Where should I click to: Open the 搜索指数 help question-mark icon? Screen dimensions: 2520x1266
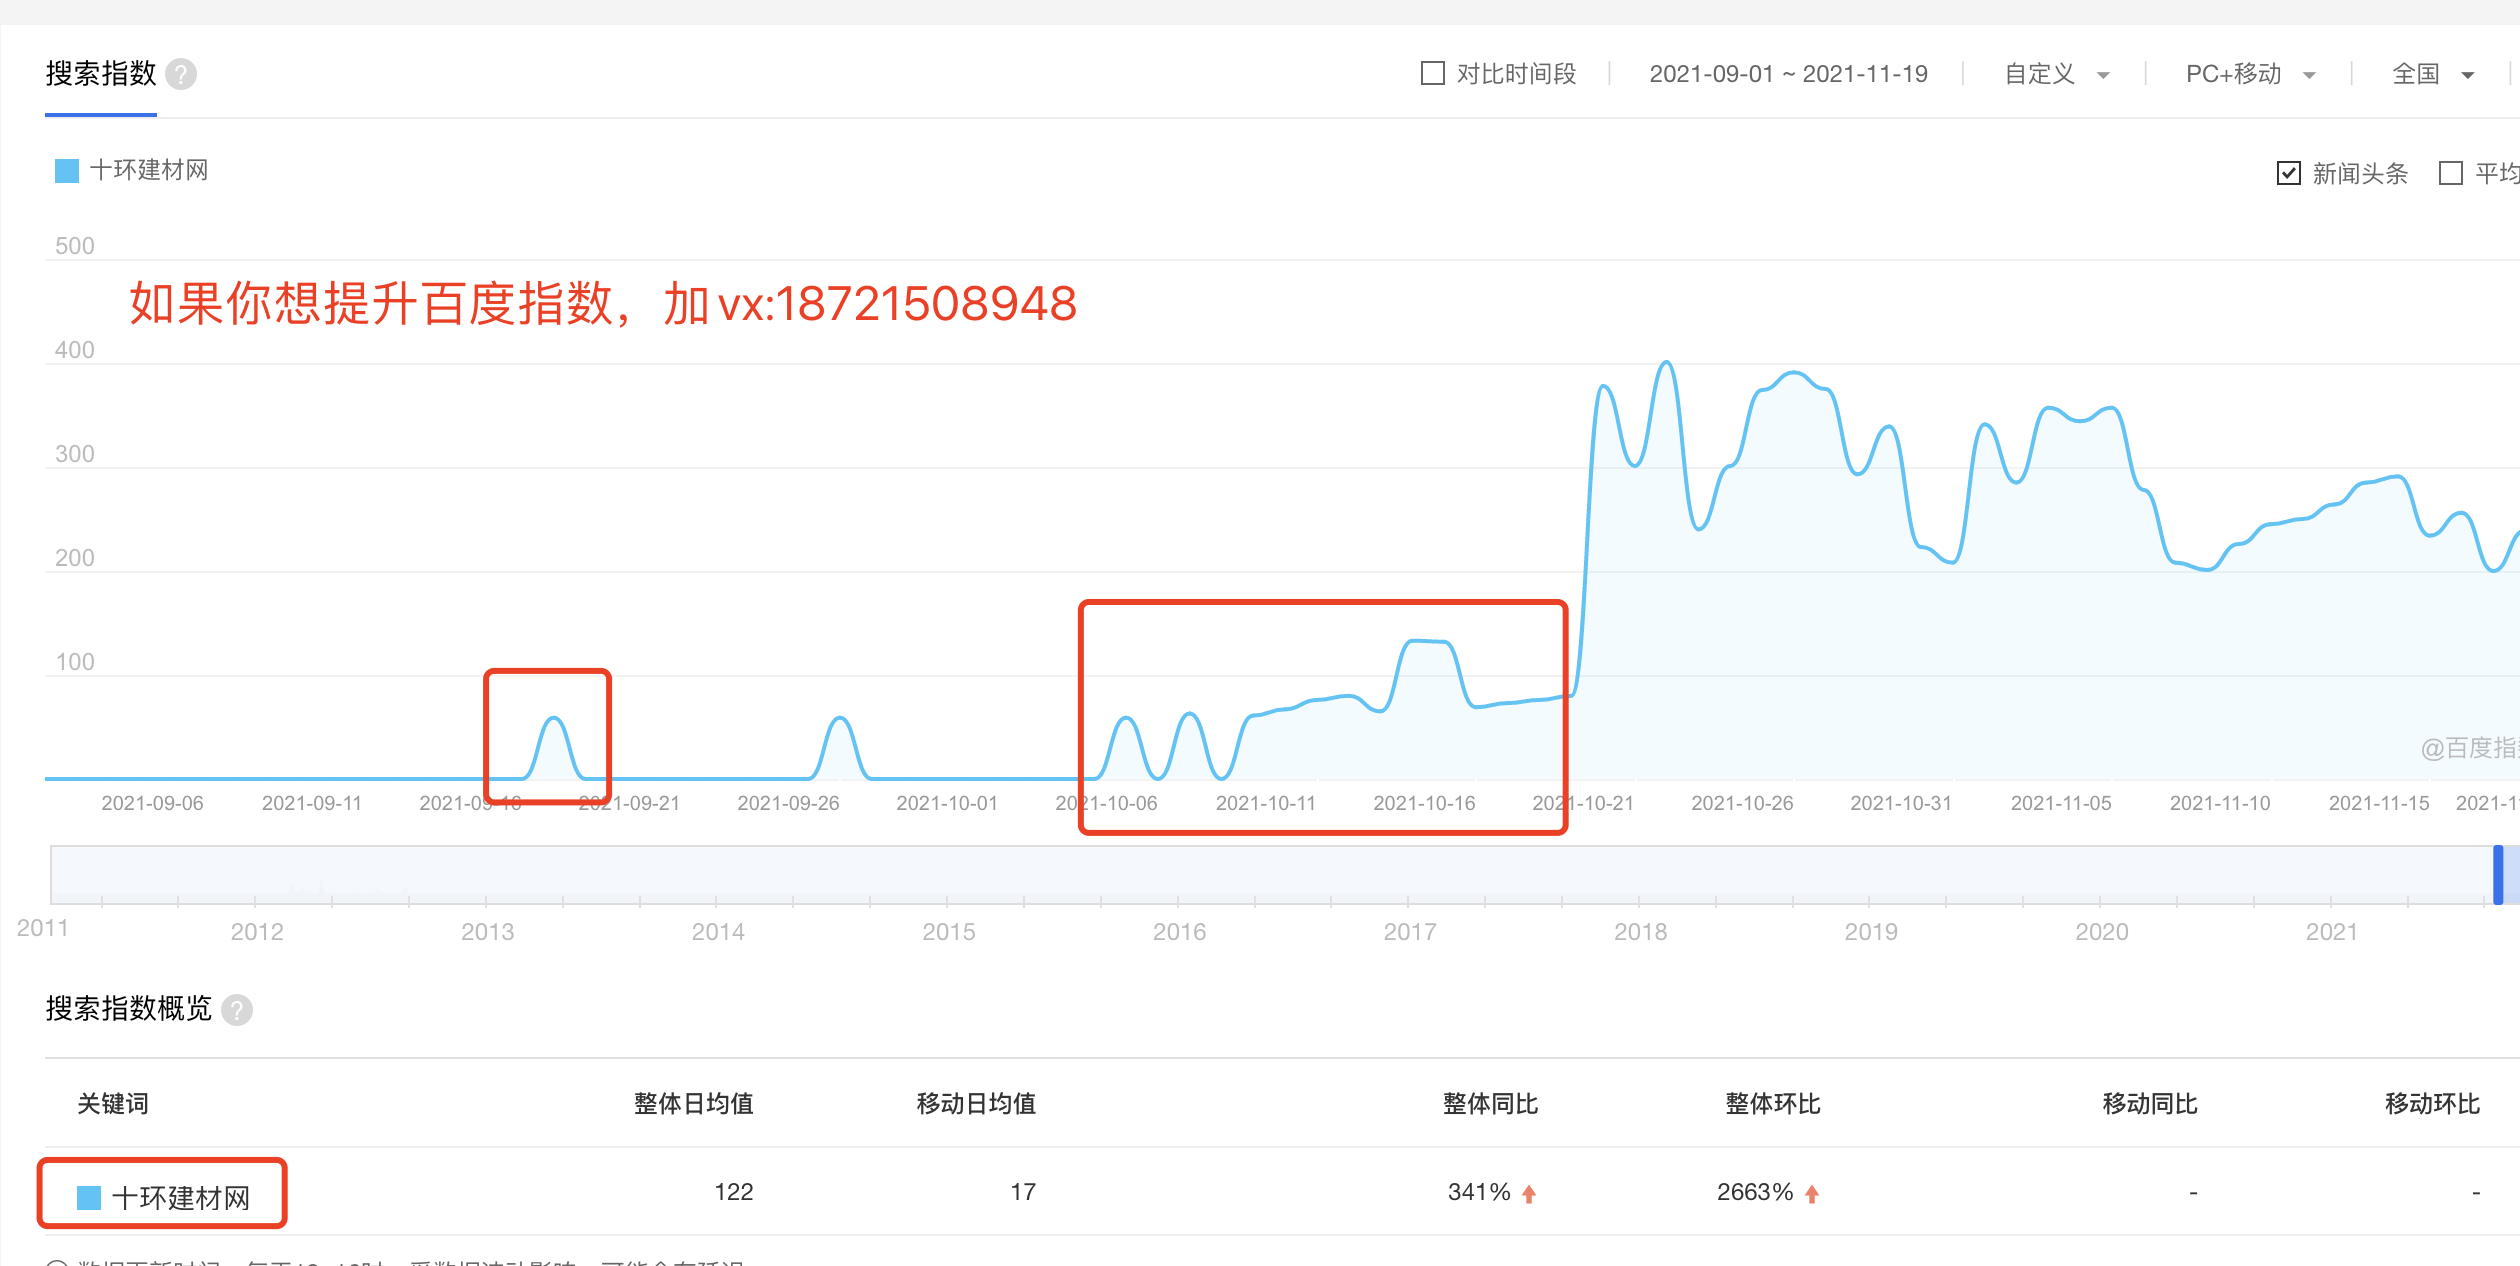(x=181, y=74)
